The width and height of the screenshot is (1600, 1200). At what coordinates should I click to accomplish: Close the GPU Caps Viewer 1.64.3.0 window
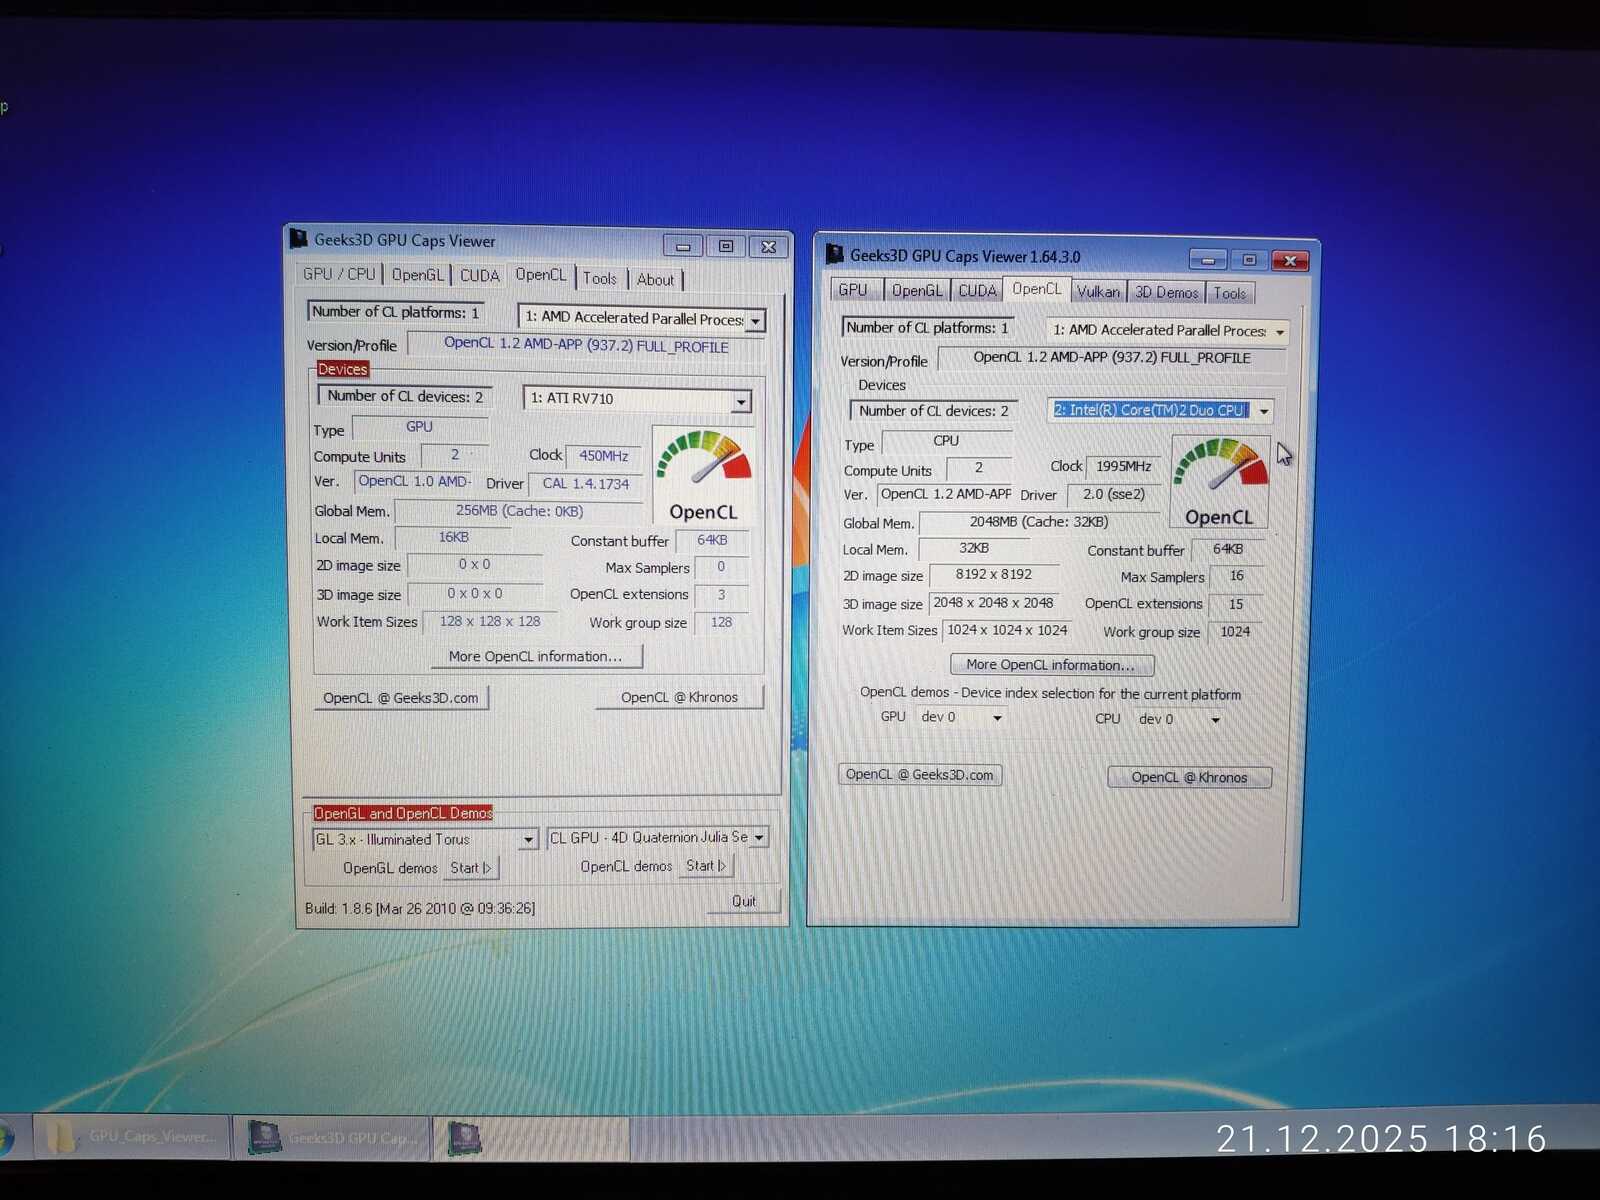tap(1291, 261)
